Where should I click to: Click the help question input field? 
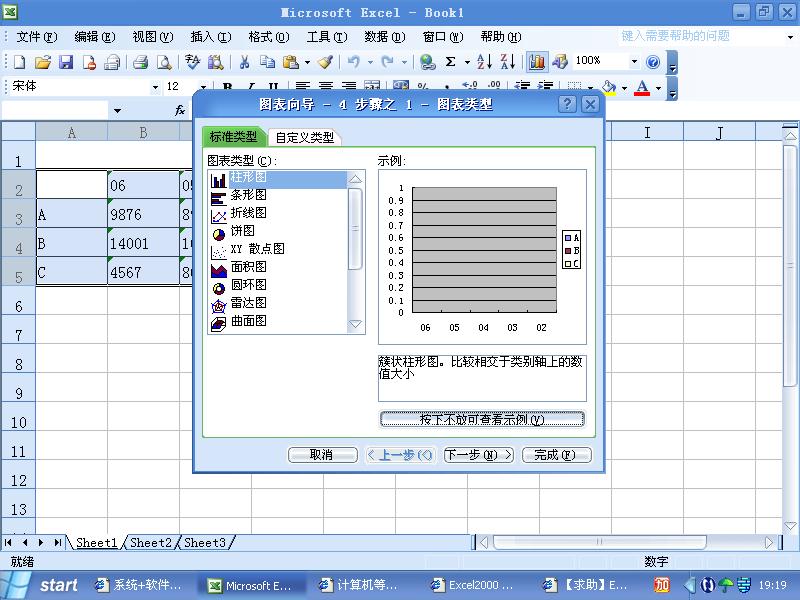(x=700, y=36)
